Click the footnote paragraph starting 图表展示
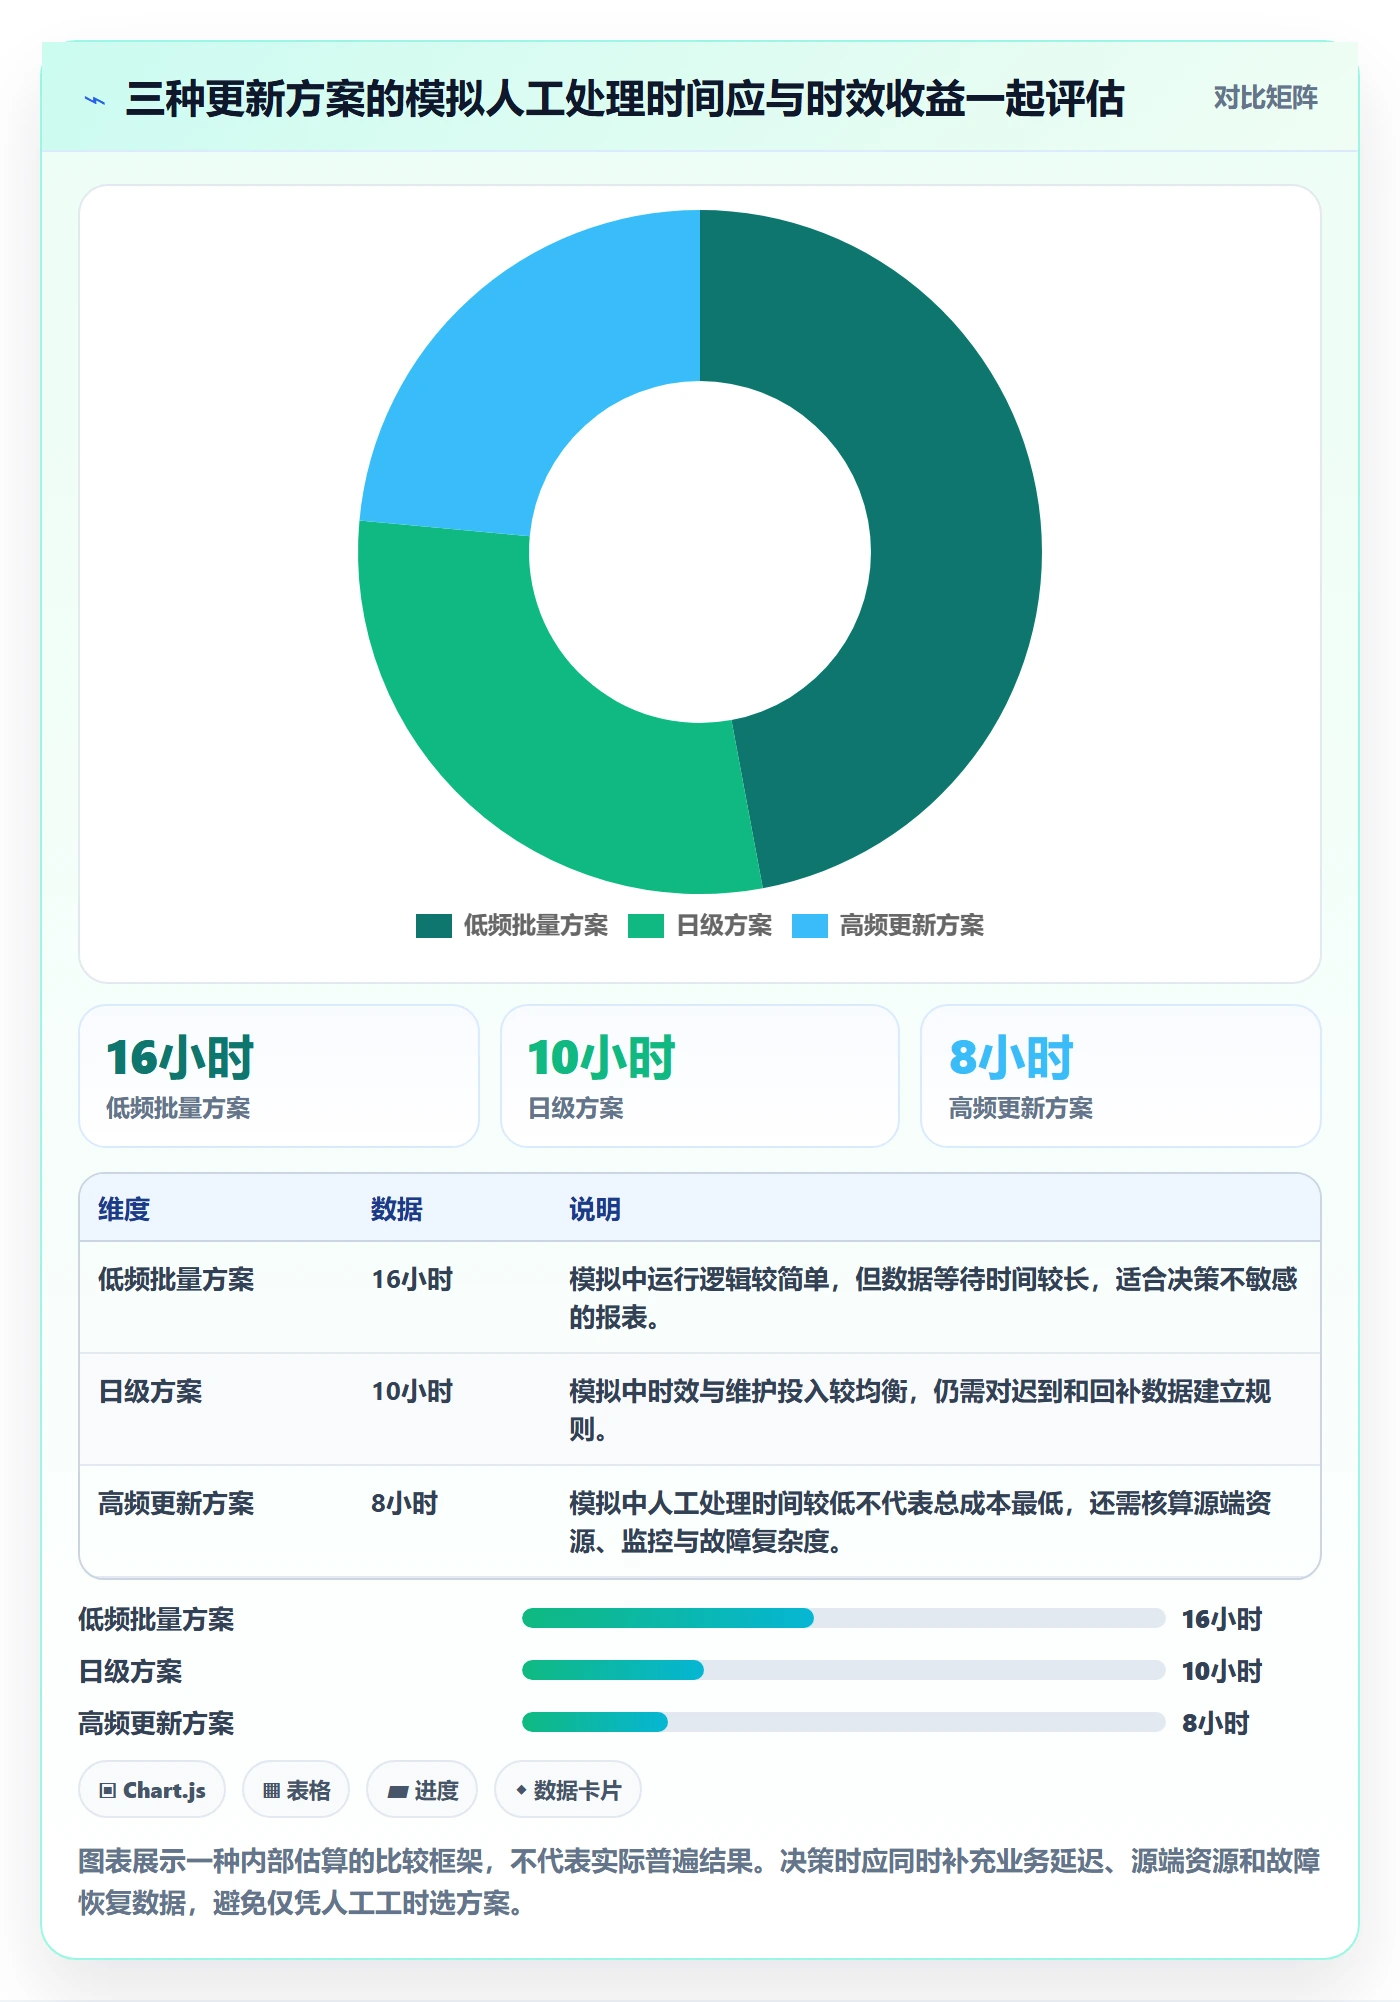 tap(700, 1882)
